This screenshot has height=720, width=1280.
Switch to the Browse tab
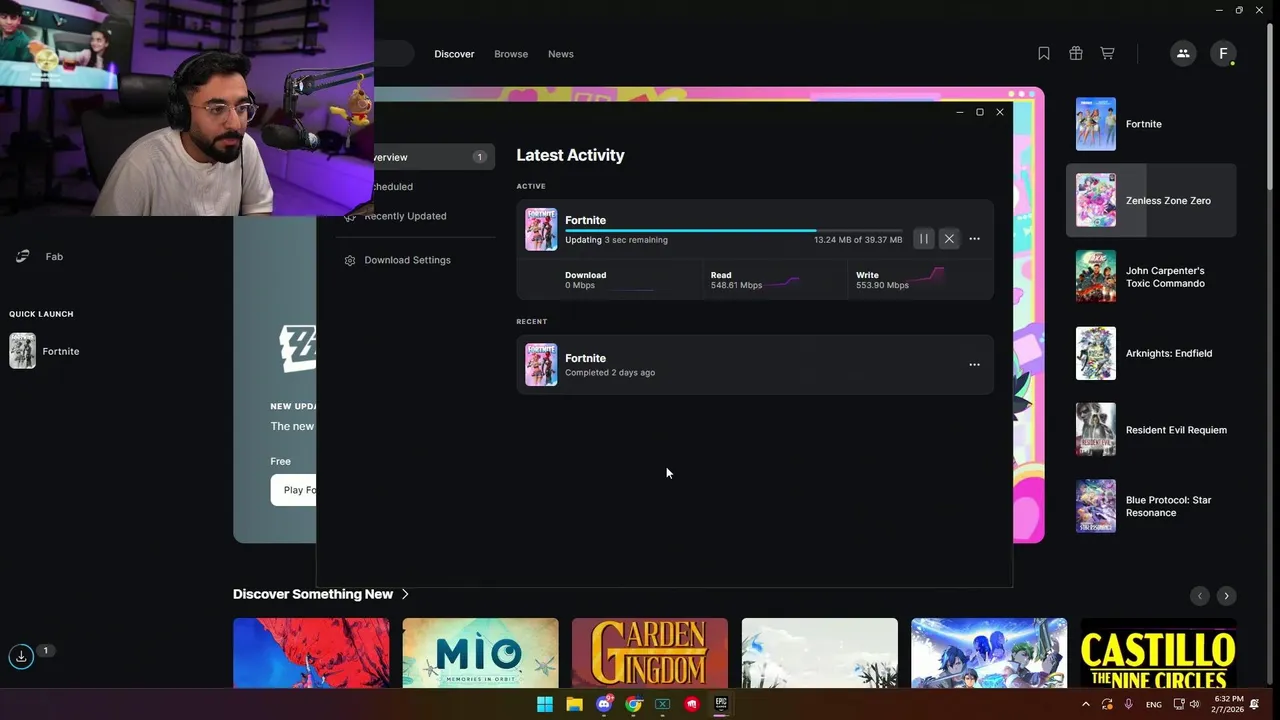[511, 54]
